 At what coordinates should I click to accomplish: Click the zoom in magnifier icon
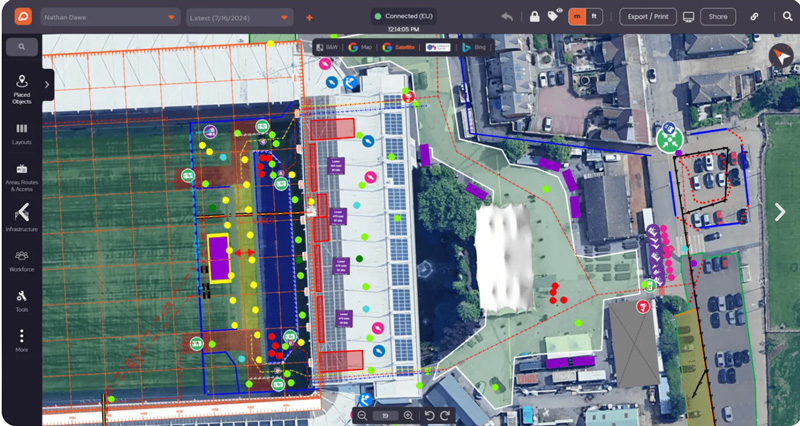click(408, 416)
